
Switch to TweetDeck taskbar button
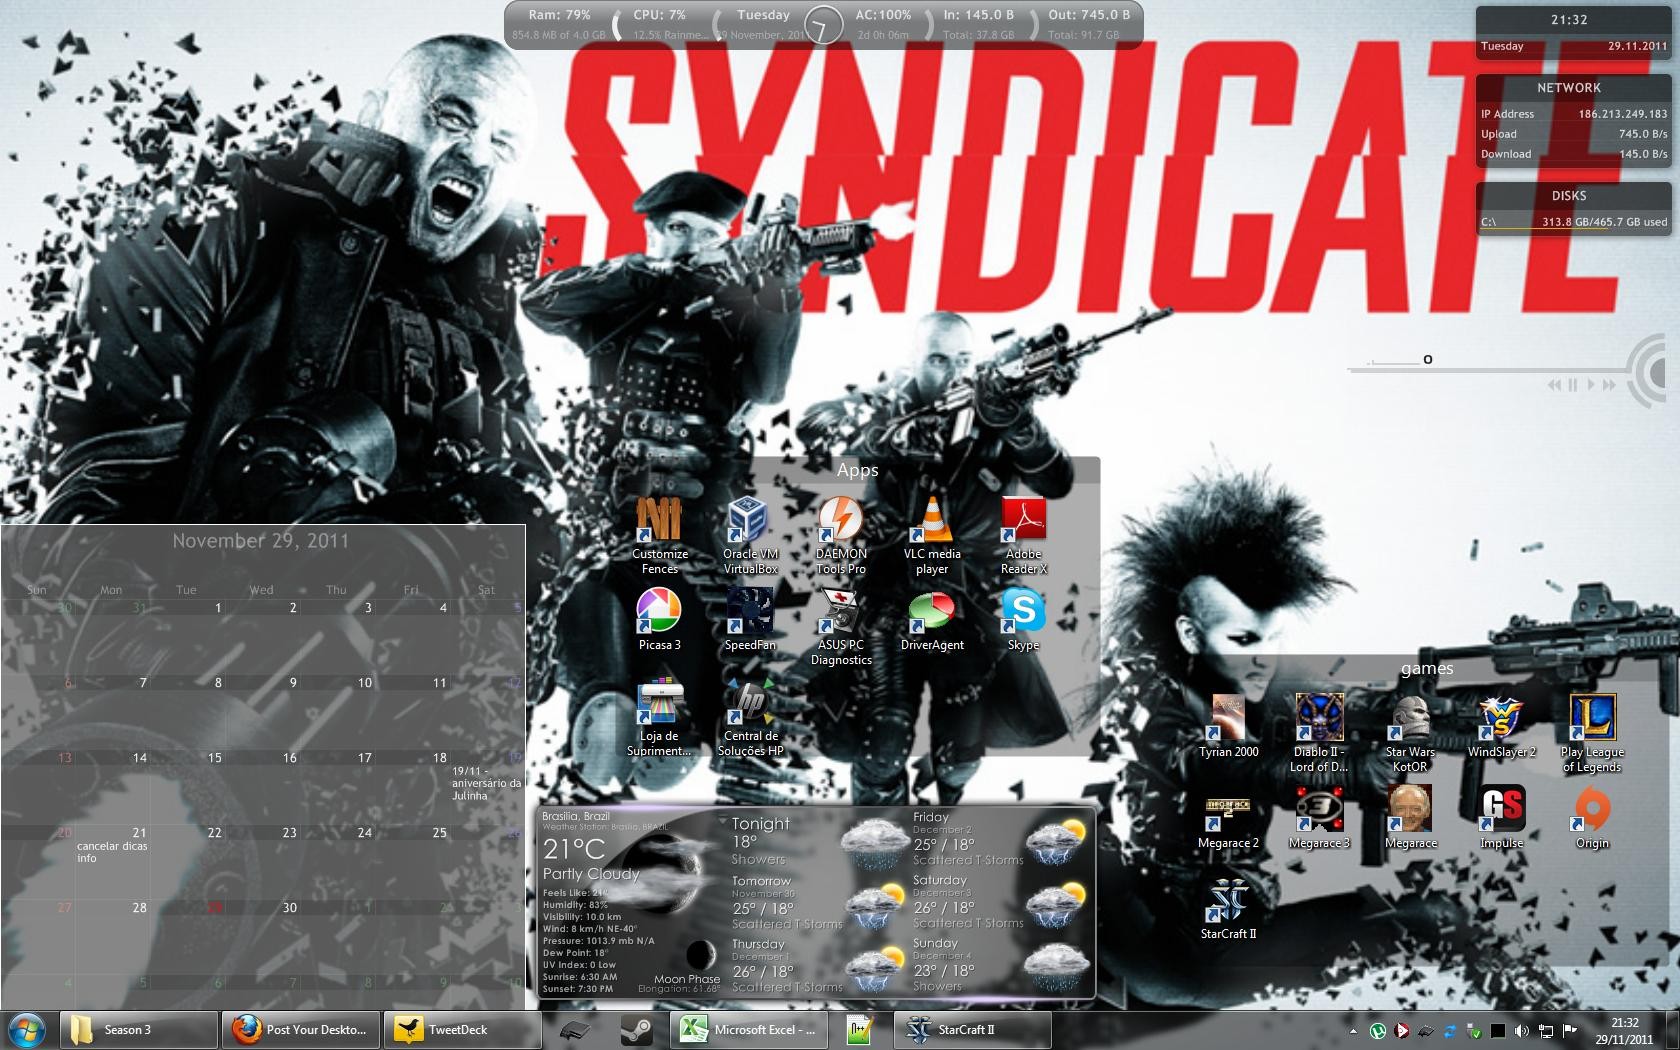(x=462, y=1029)
